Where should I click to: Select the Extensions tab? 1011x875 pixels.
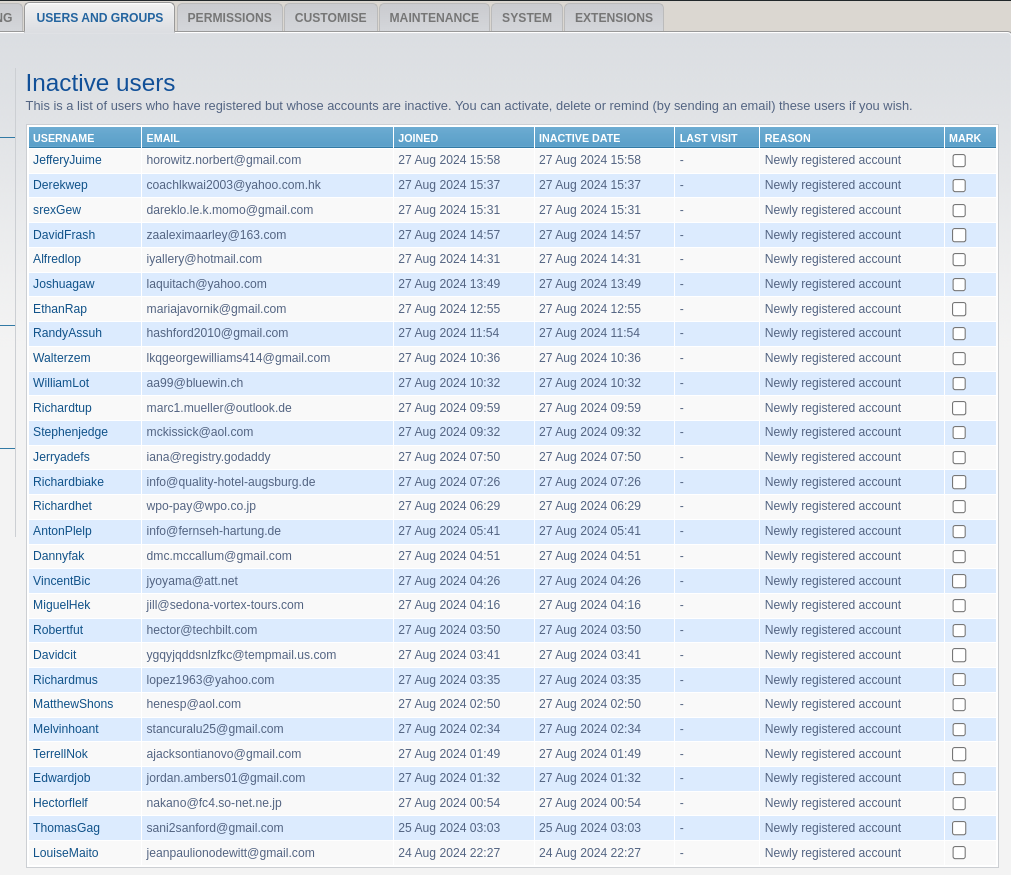pos(613,18)
